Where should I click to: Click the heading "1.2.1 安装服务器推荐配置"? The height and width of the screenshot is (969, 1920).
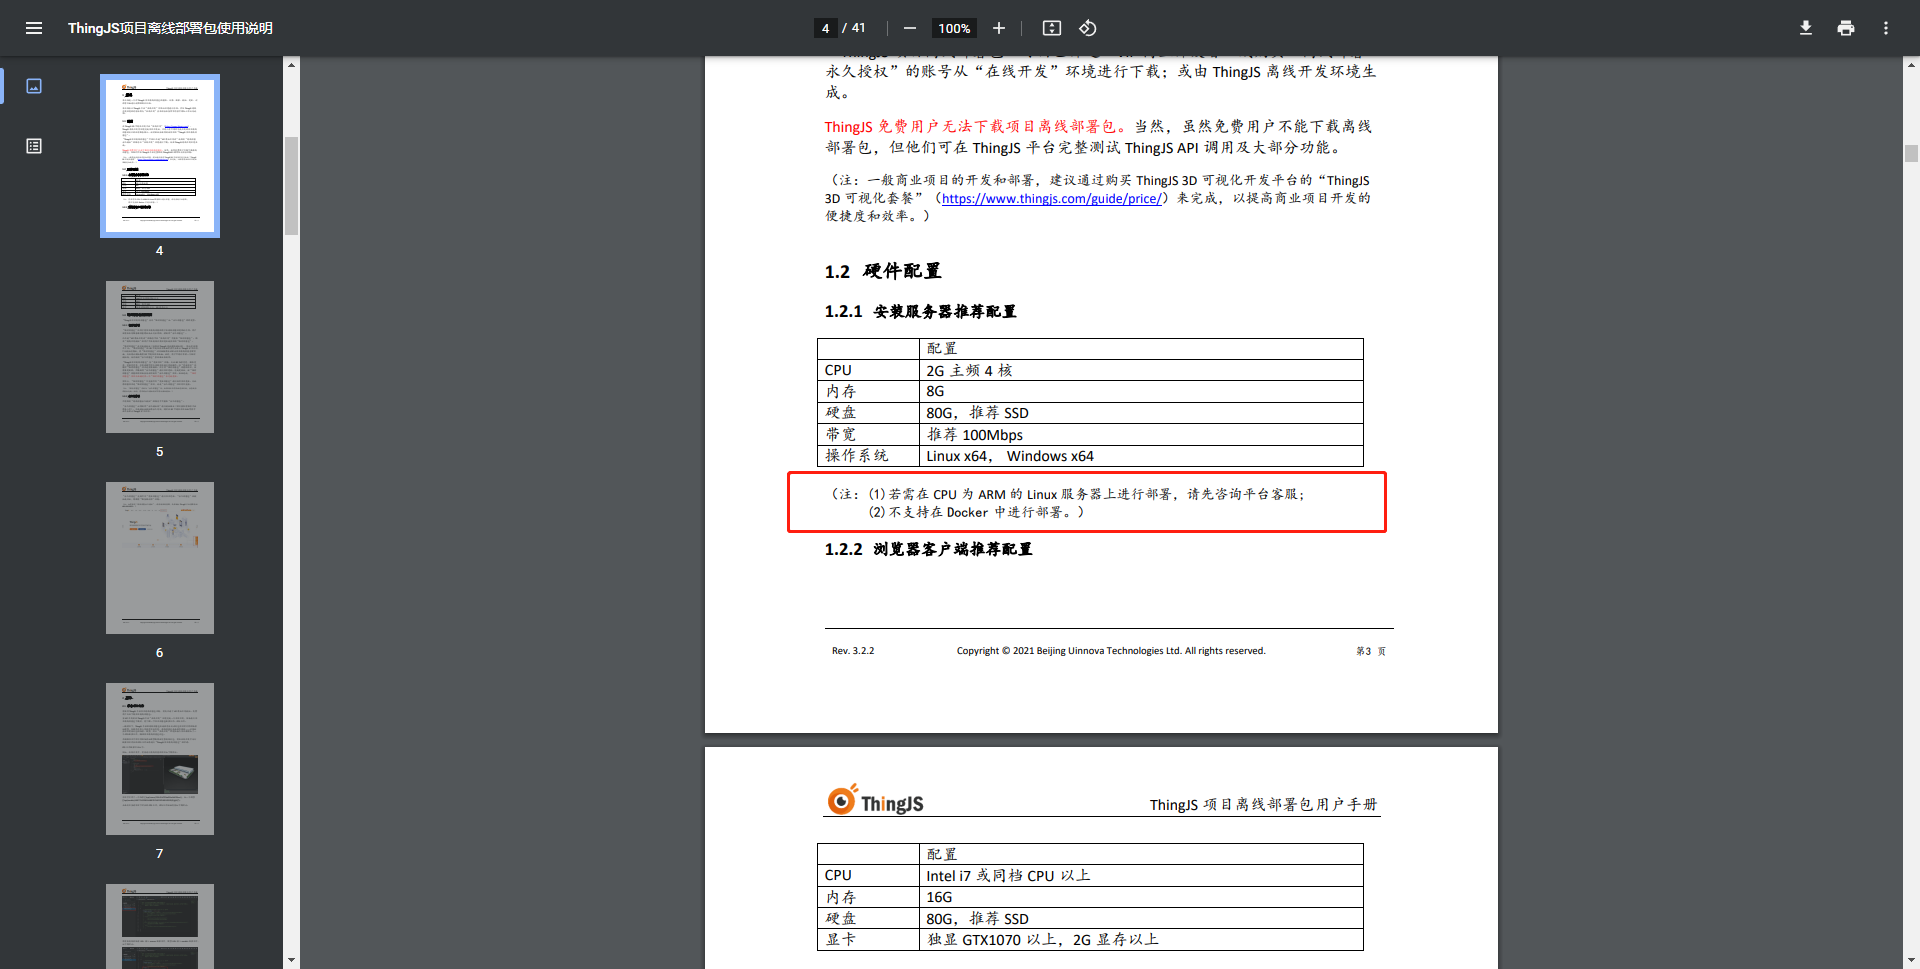pyautogui.click(x=920, y=311)
